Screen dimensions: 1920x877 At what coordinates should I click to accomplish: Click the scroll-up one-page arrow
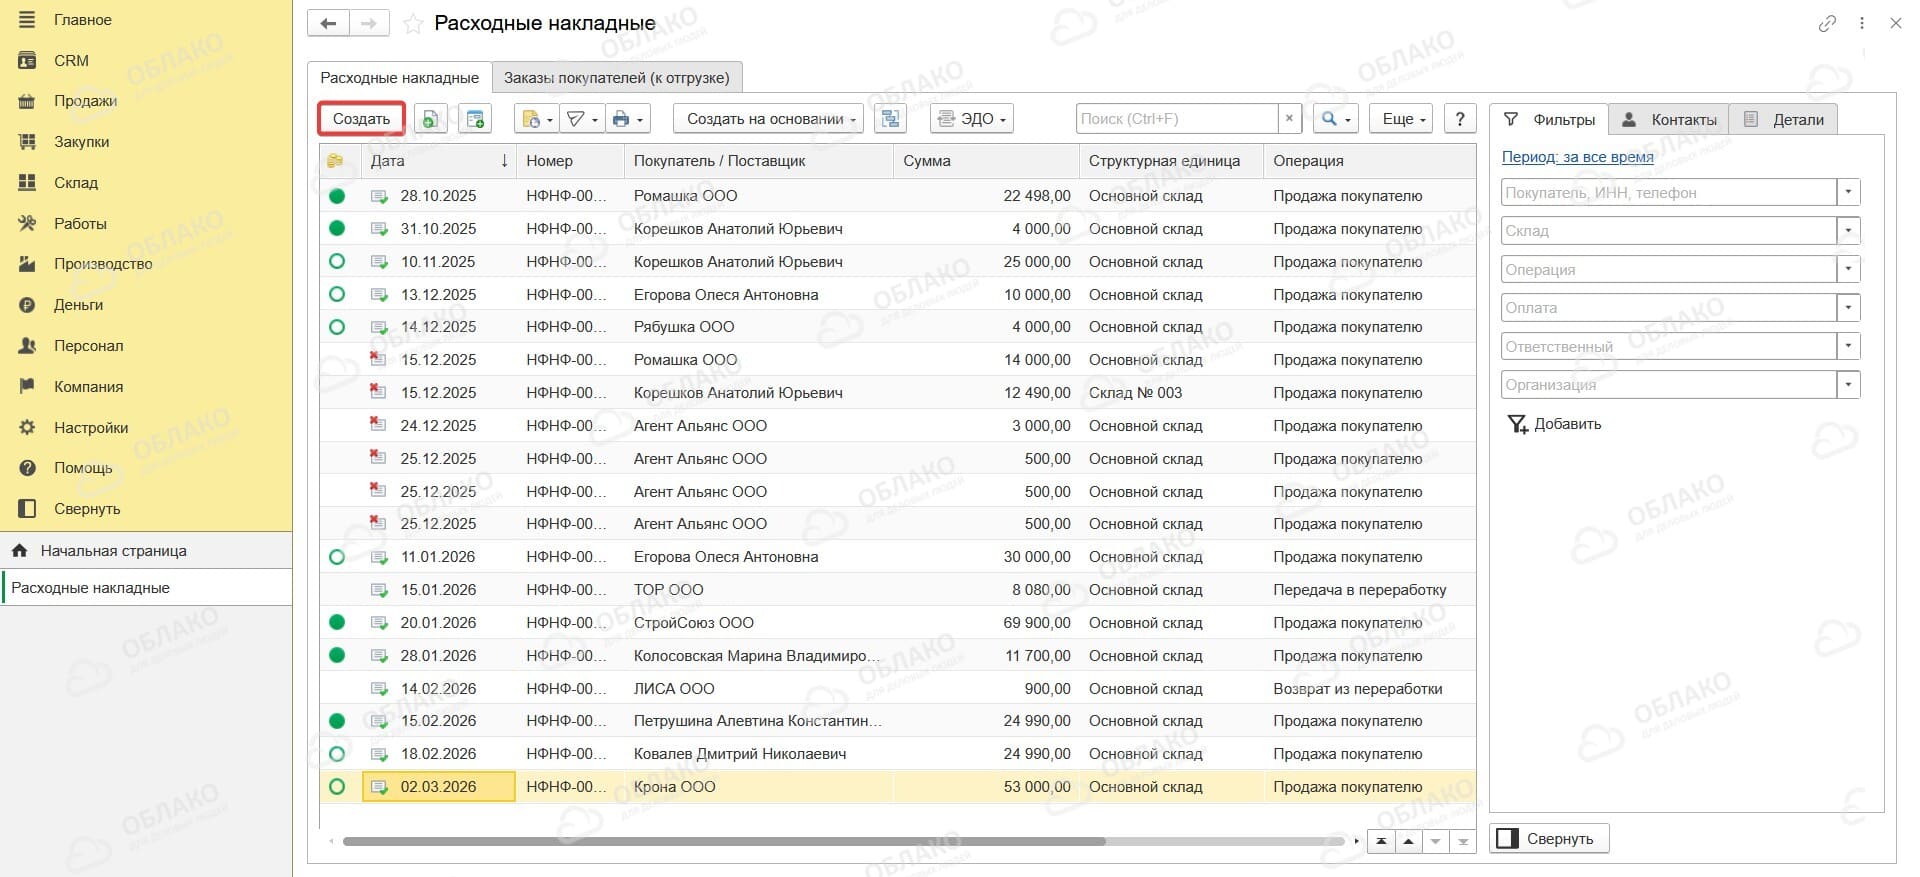(x=1408, y=842)
